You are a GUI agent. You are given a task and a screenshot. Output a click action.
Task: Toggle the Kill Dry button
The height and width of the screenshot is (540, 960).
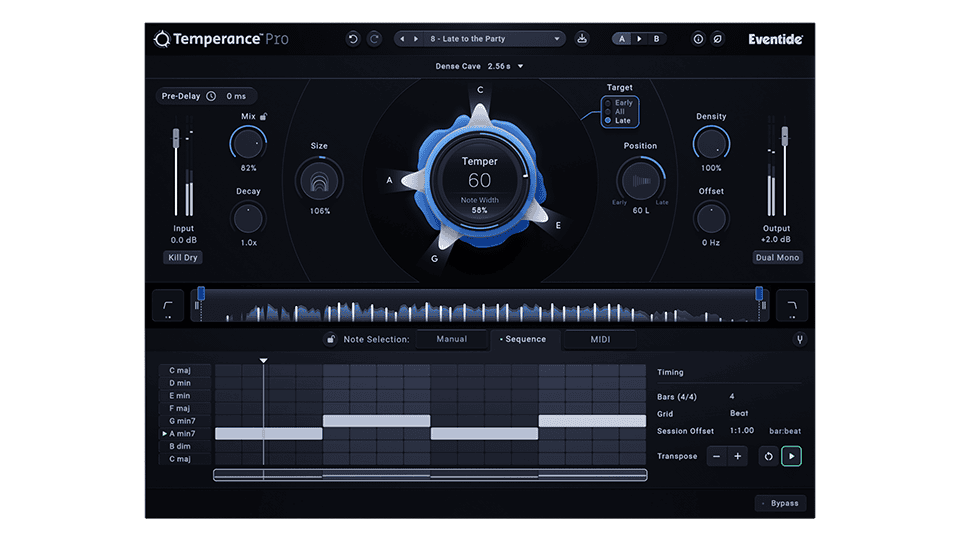point(183,257)
